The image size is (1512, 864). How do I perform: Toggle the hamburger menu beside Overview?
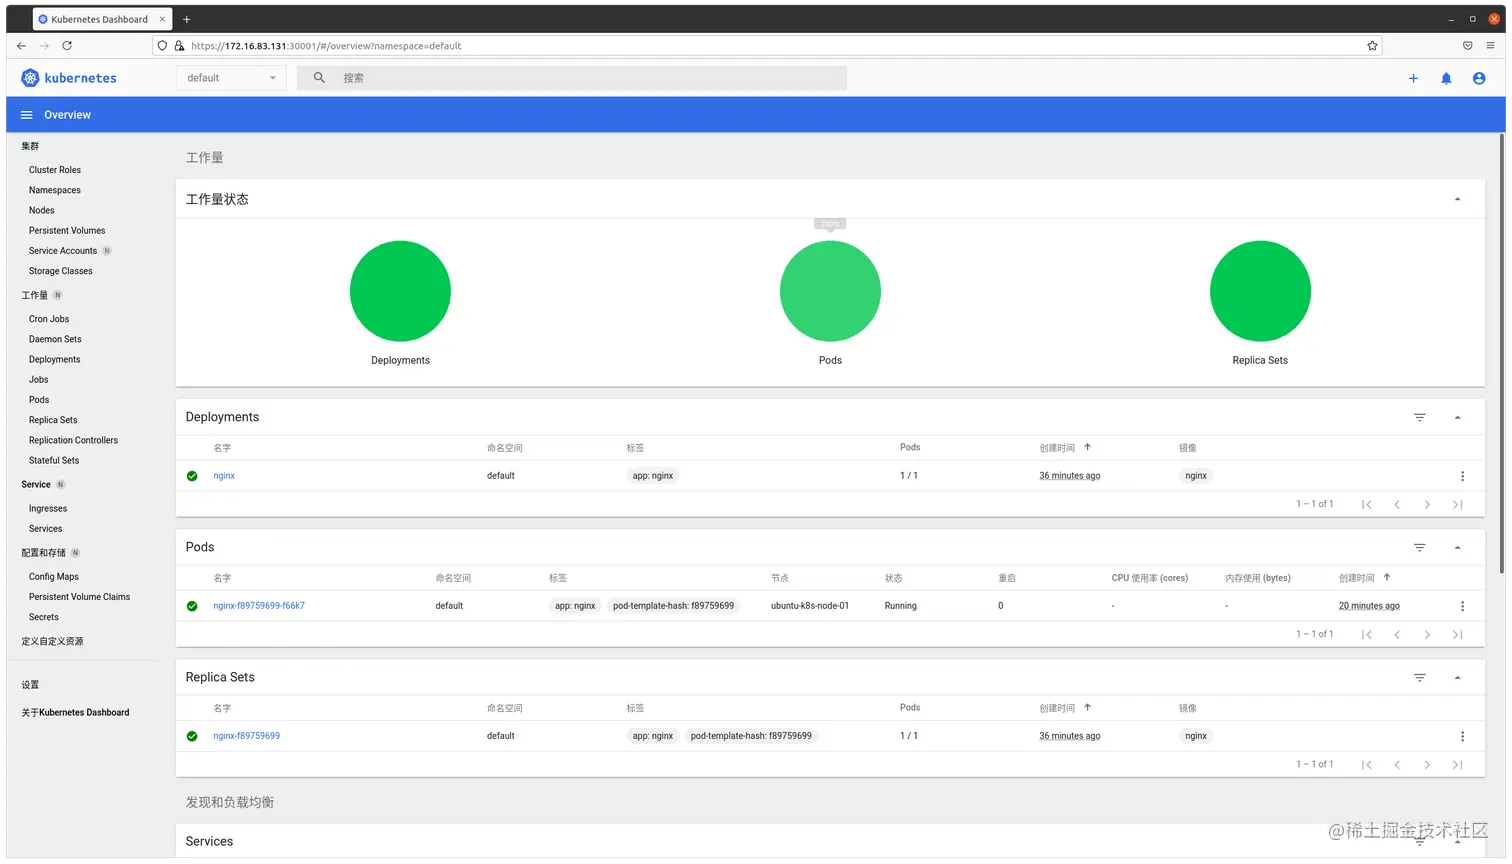click(x=27, y=115)
